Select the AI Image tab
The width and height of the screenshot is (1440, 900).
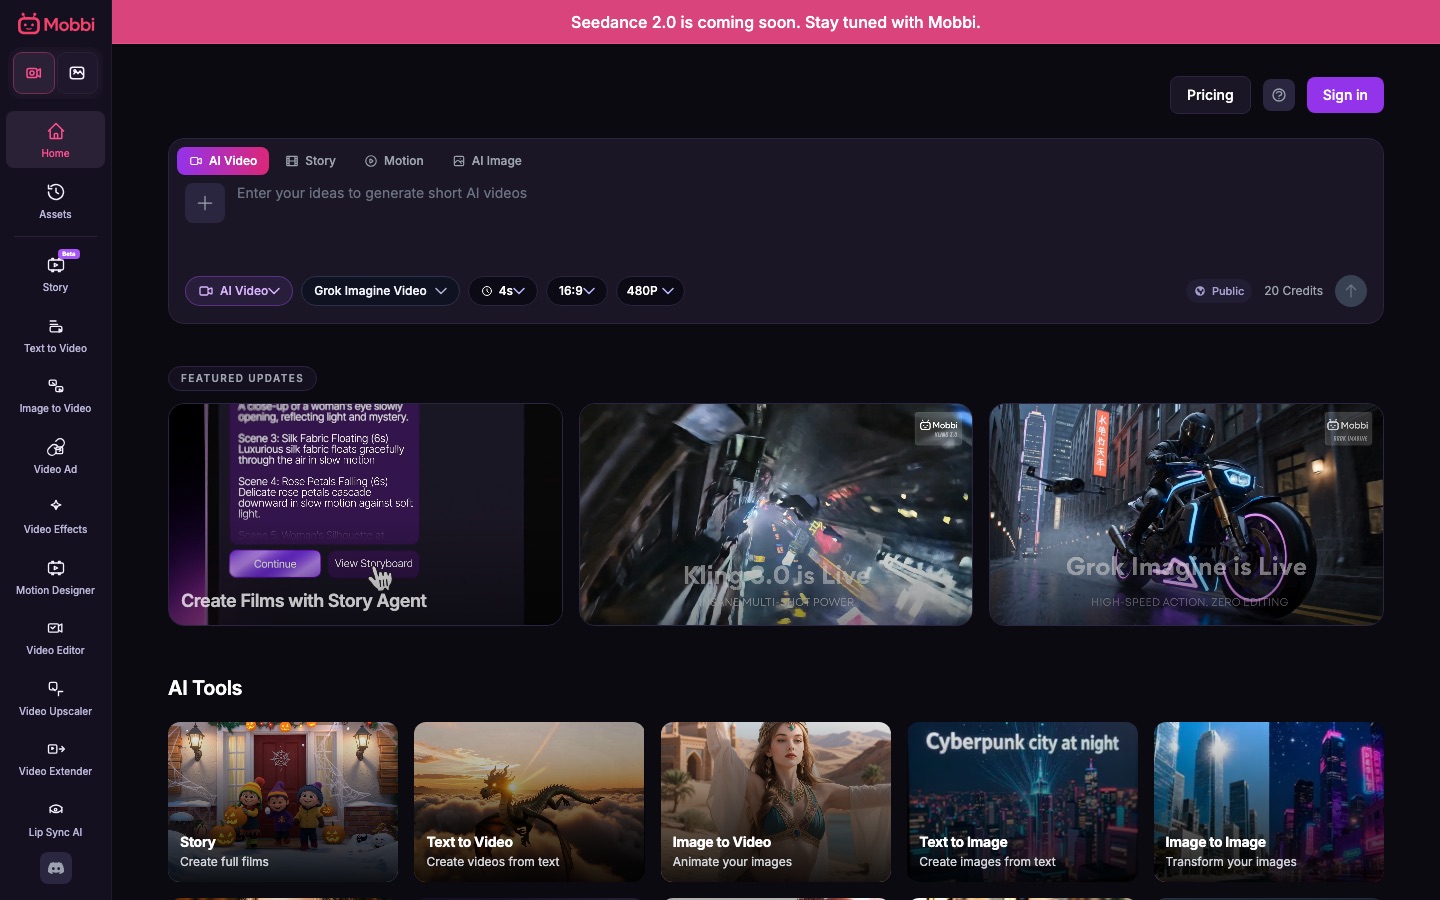(x=487, y=161)
